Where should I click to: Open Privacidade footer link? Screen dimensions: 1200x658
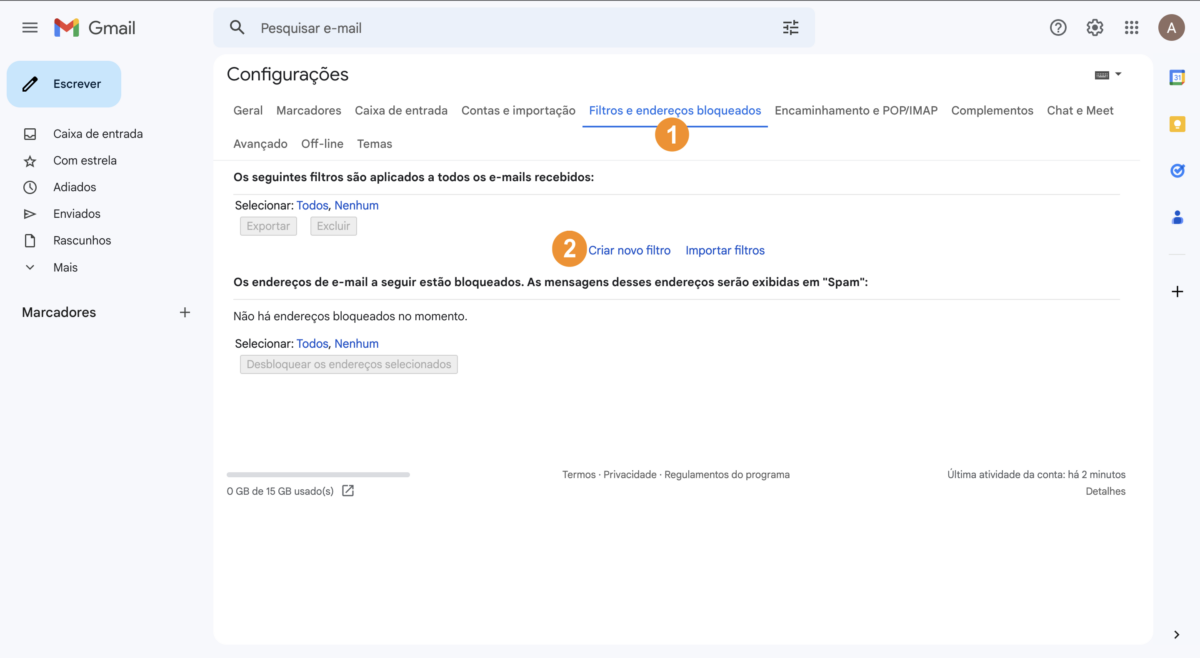630,474
